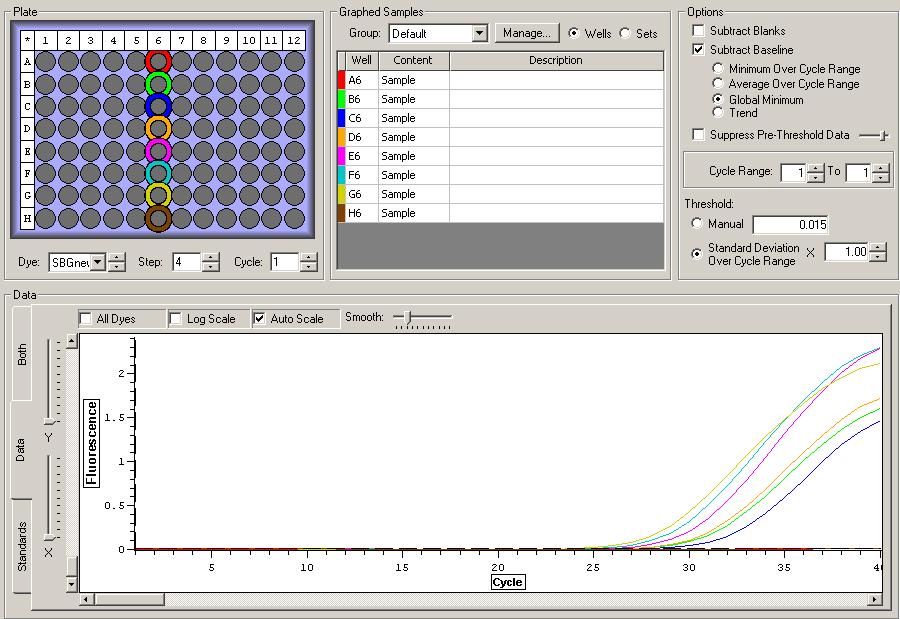900x619 pixels.
Task: Click the standard deviation multiplier field
Action: 847,252
